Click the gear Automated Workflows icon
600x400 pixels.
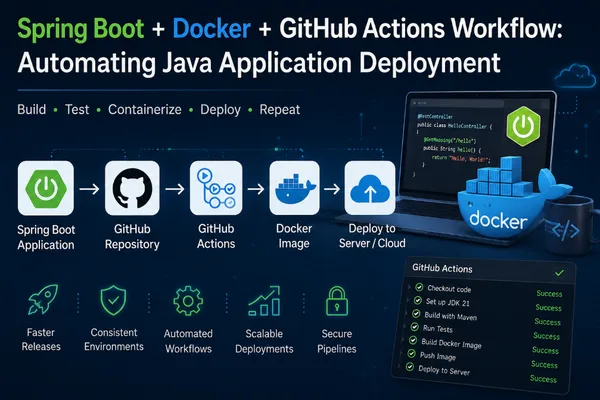[188, 301]
